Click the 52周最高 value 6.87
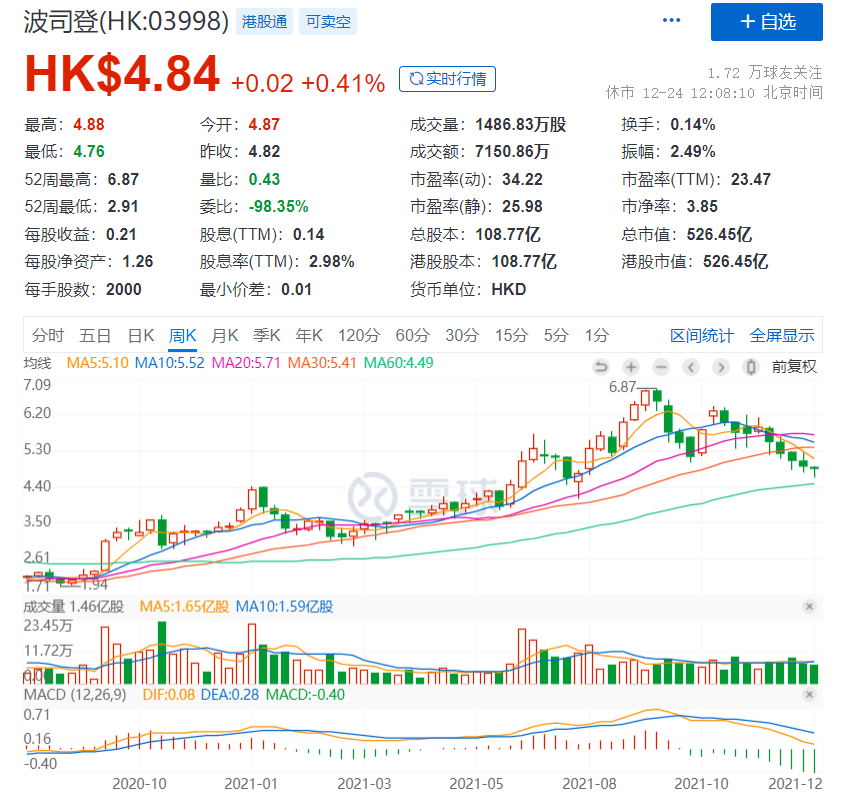This screenshot has height=806, width=863. 123,179
